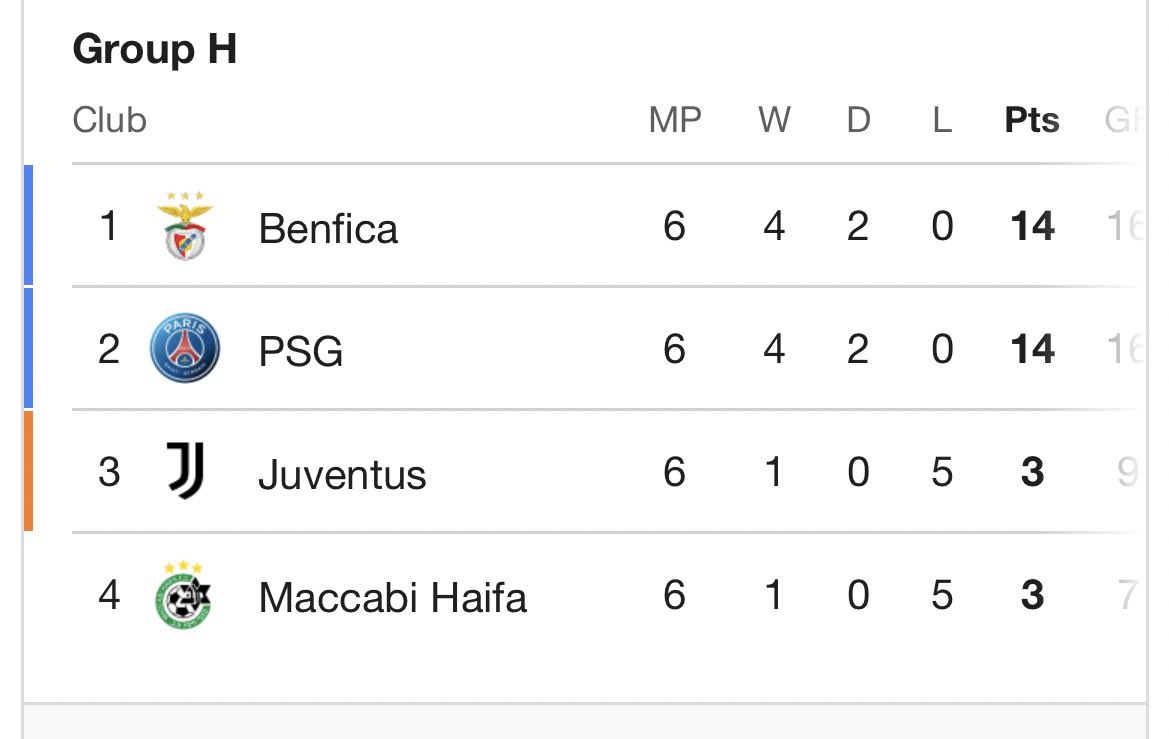The image size is (1169, 739).
Task: Click the Maccabi Haifa crest
Action: (x=183, y=595)
